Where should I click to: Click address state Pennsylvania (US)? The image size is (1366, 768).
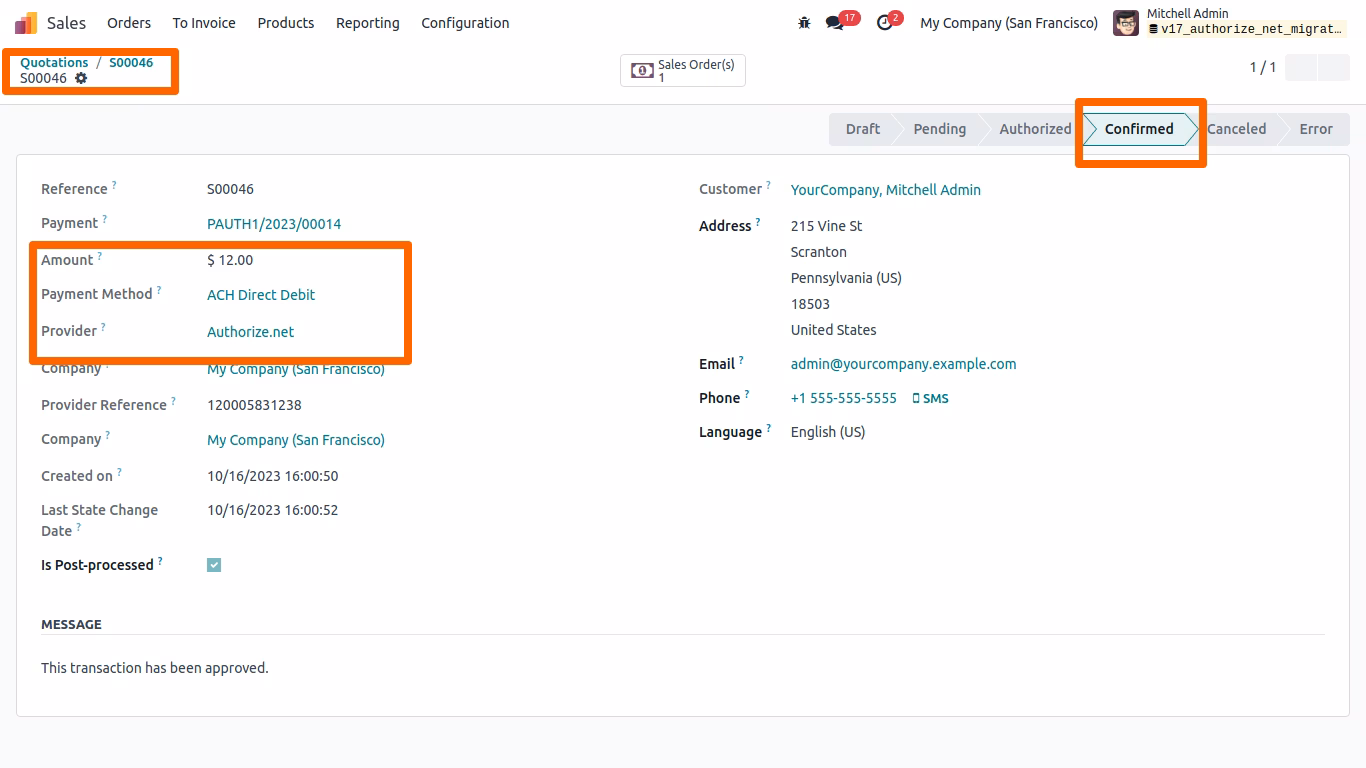coord(846,278)
